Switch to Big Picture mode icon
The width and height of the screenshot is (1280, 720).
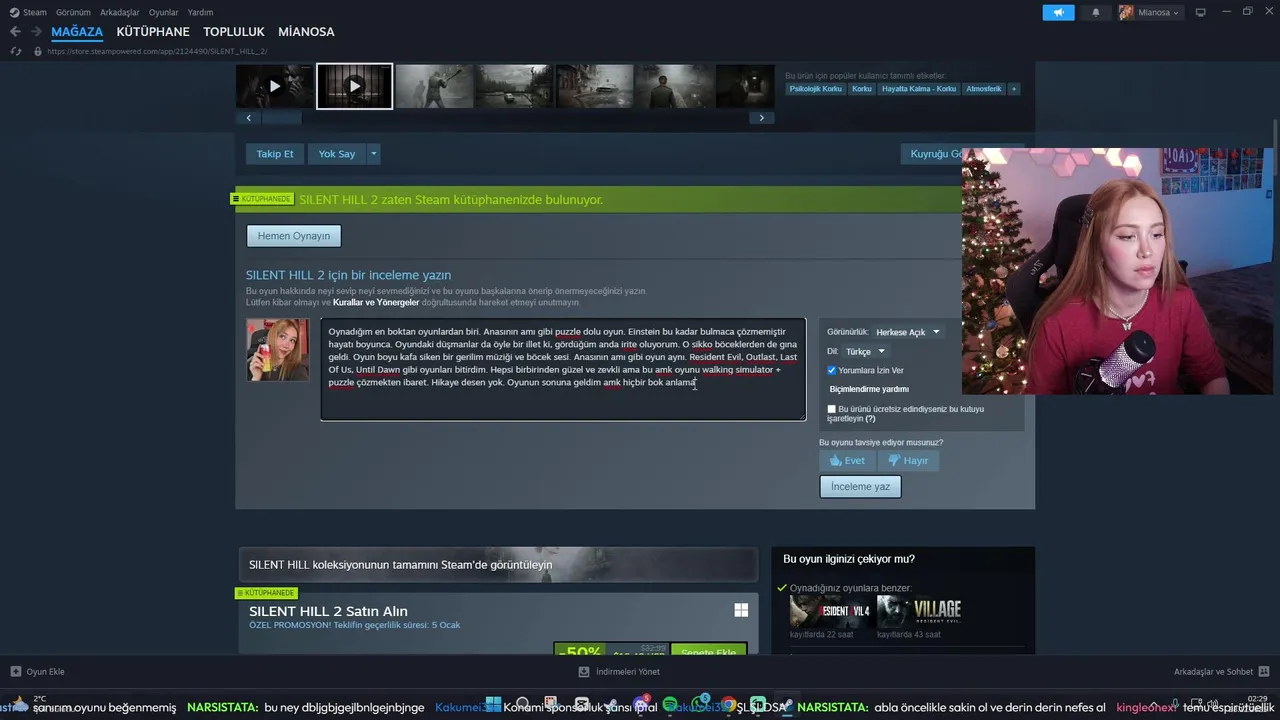click(x=1200, y=12)
